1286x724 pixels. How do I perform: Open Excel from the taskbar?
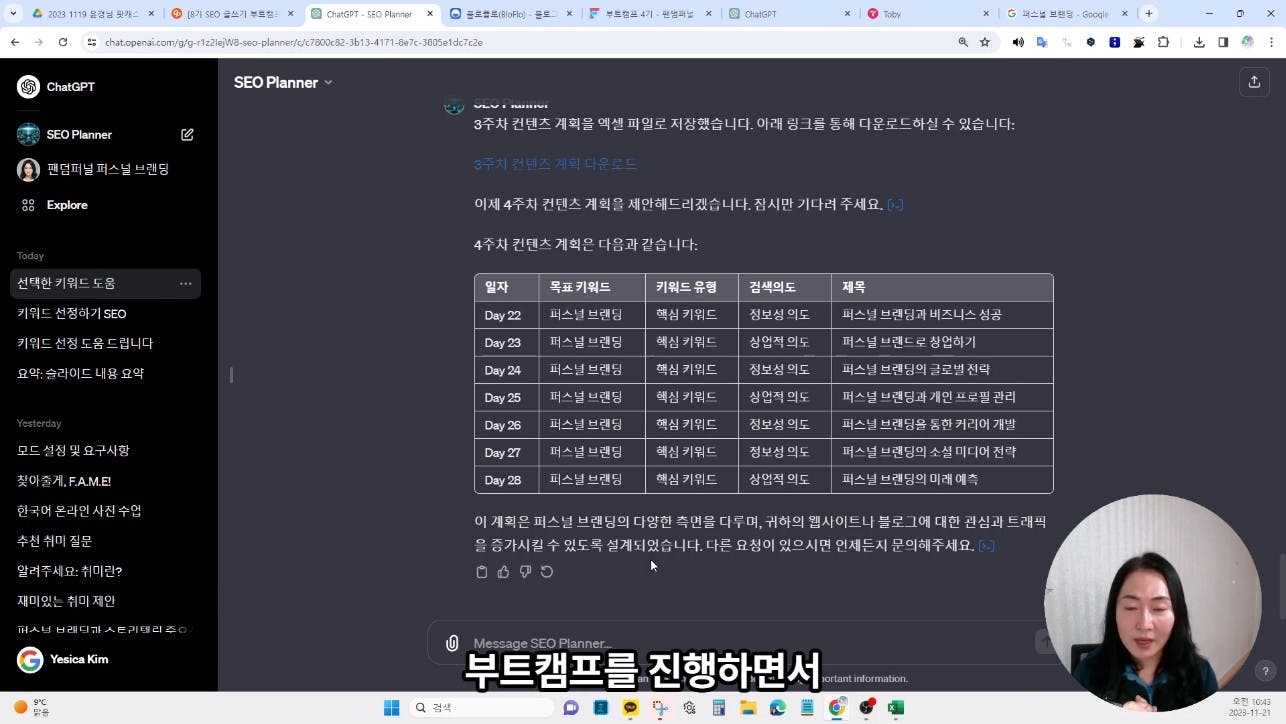[896, 708]
